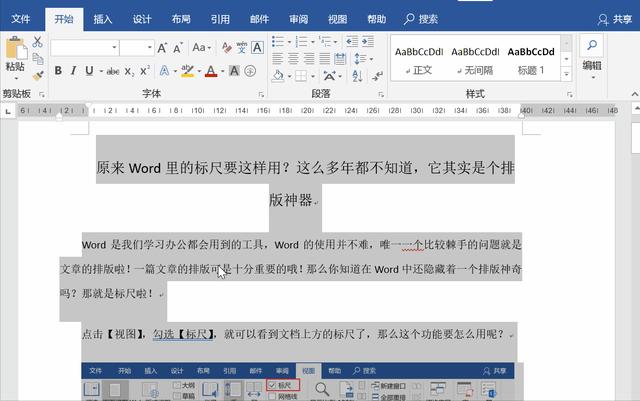Open line spacing options

pyautogui.click(x=363, y=59)
